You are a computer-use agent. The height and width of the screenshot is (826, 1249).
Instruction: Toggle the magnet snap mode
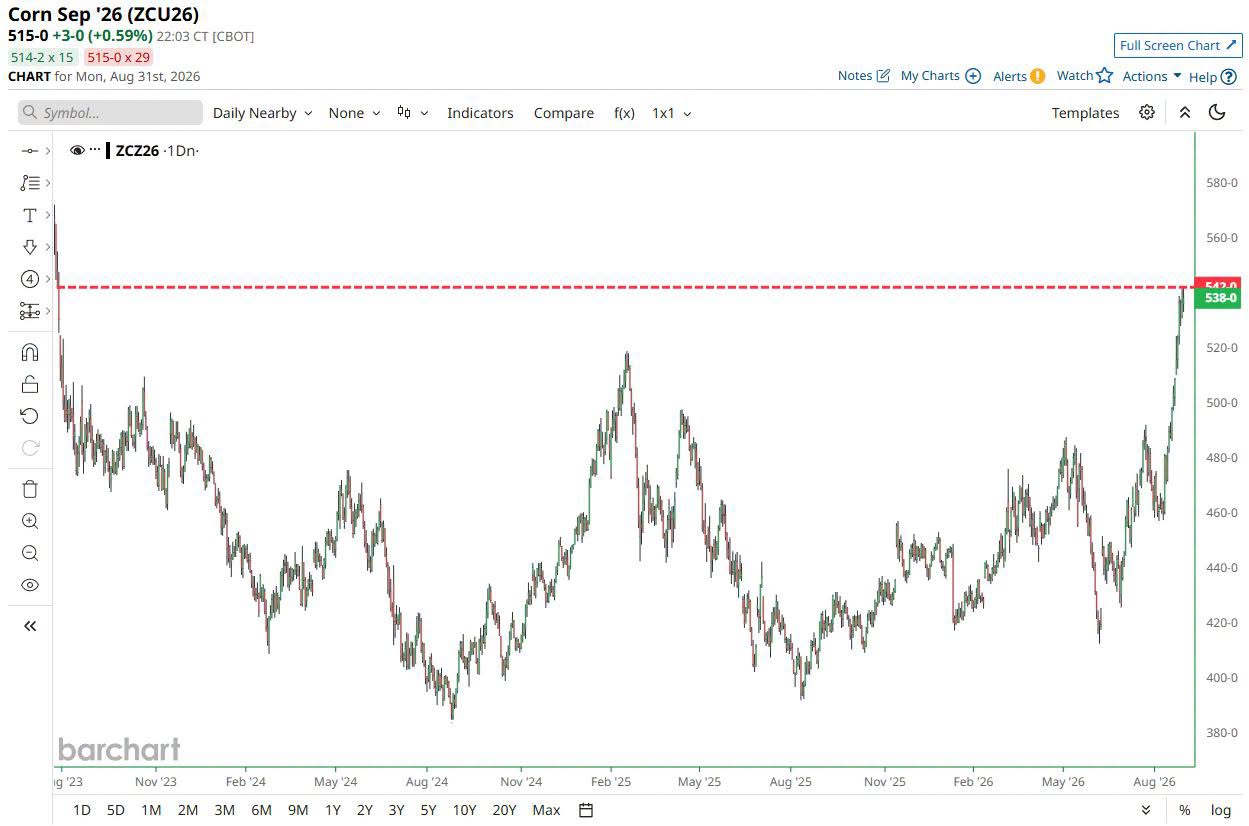(x=30, y=352)
